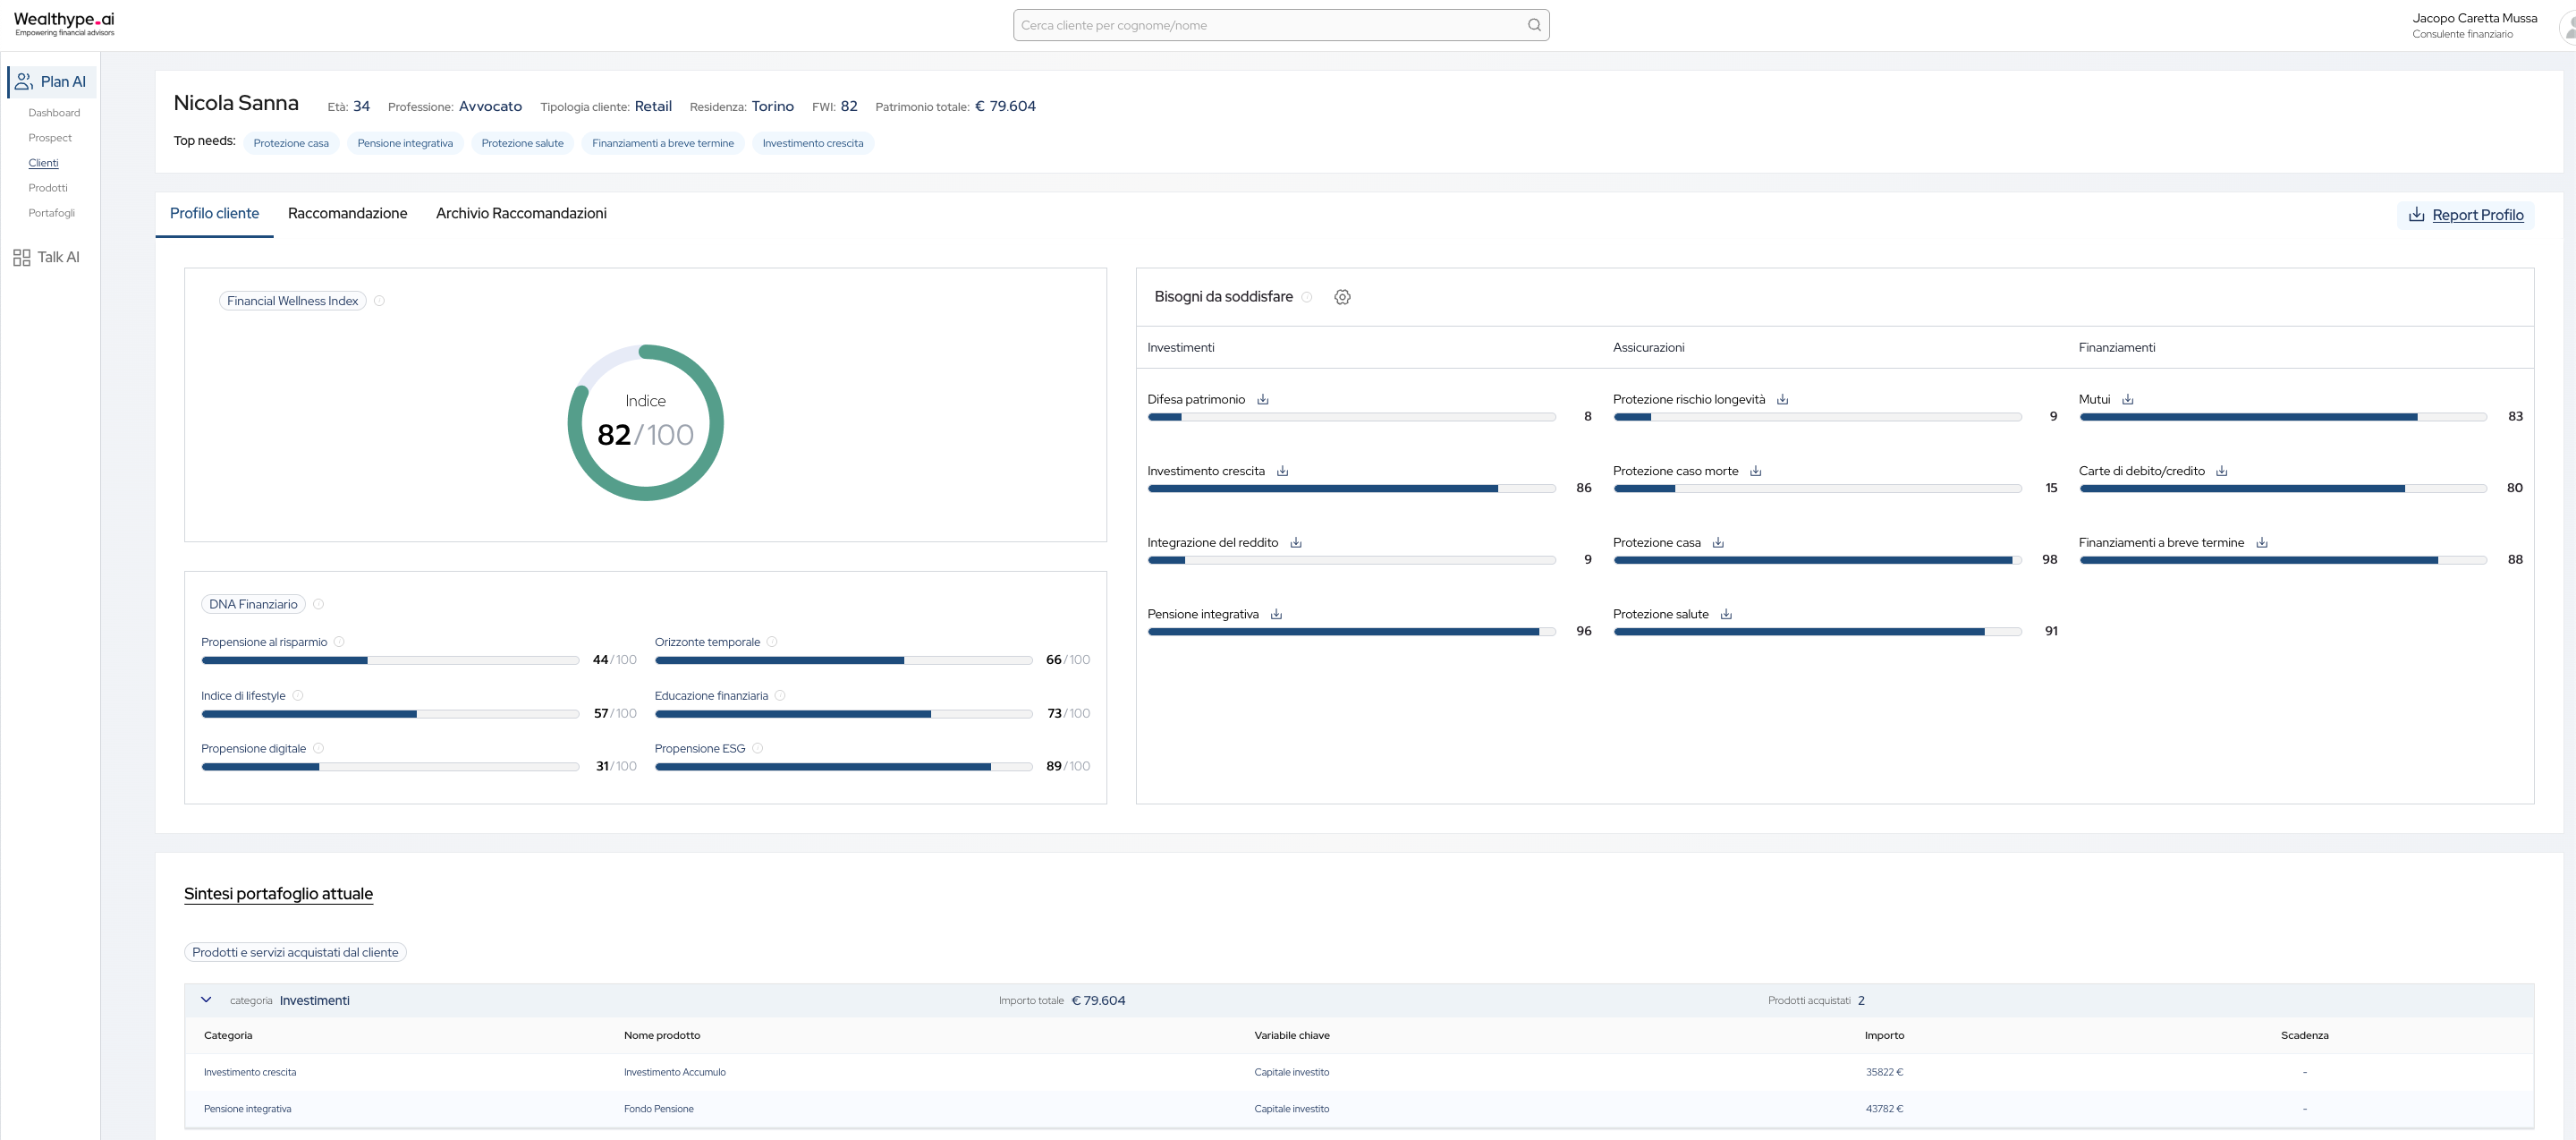Click download icon beside Protezione caso morte
Viewport: 2576px width, 1140px height.
(1756, 472)
